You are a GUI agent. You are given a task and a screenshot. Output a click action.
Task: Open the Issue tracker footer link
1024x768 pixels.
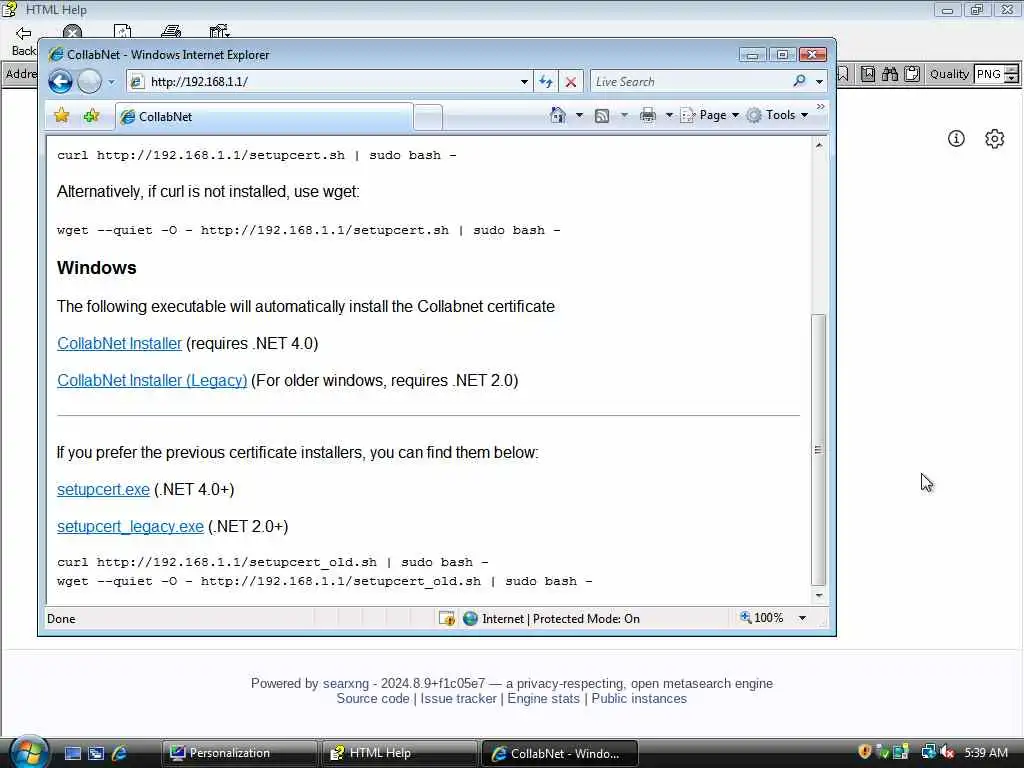pyautogui.click(x=458, y=698)
